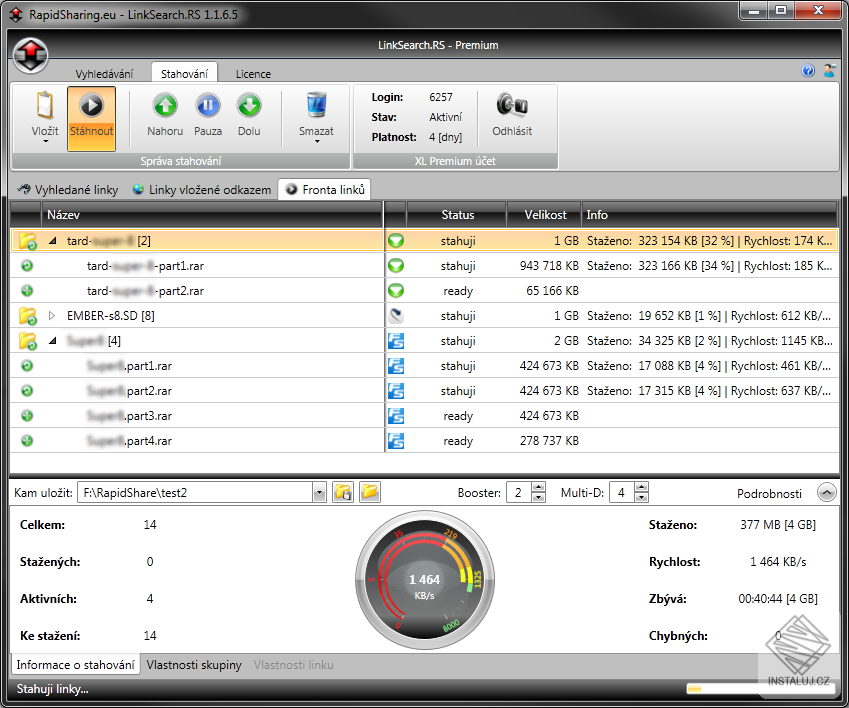Collapse the tard group [2] tree node
The image size is (849, 708).
point(53,241)
